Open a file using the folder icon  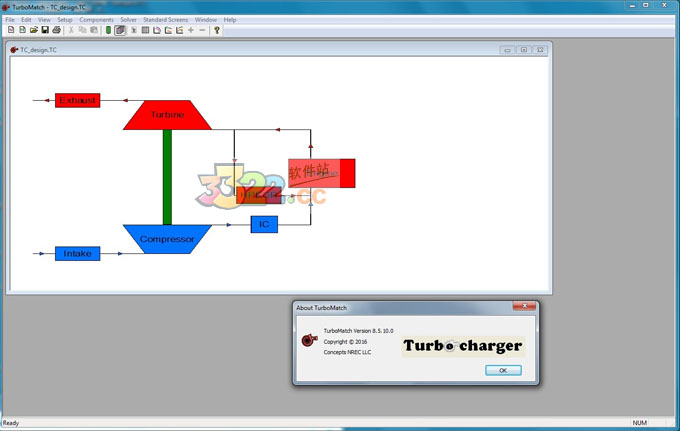pyautogui.click(x=33, y=30)
